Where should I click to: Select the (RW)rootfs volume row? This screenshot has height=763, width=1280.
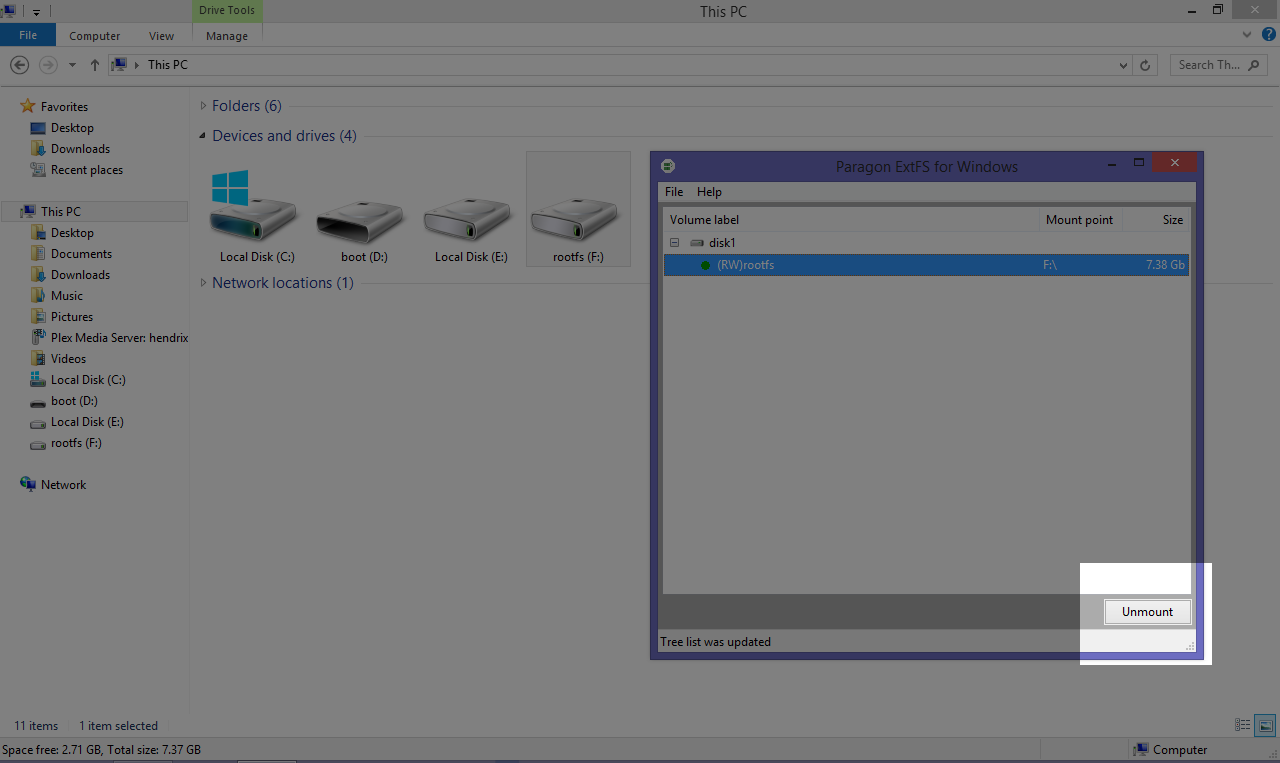(926, 265)
